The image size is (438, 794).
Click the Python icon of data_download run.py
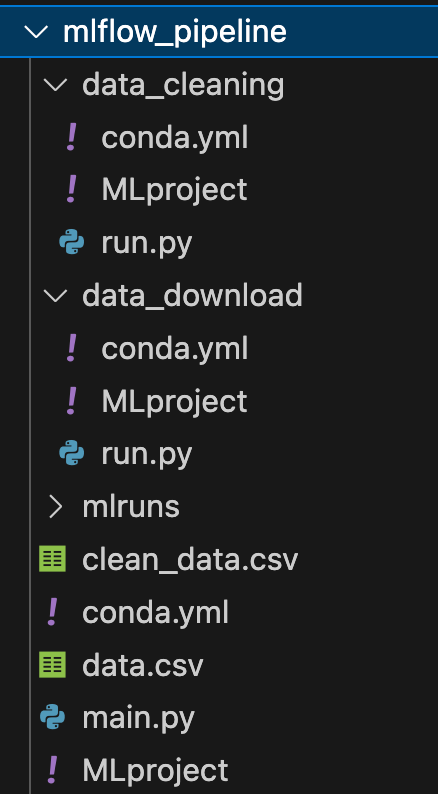[x=72, y=453]
